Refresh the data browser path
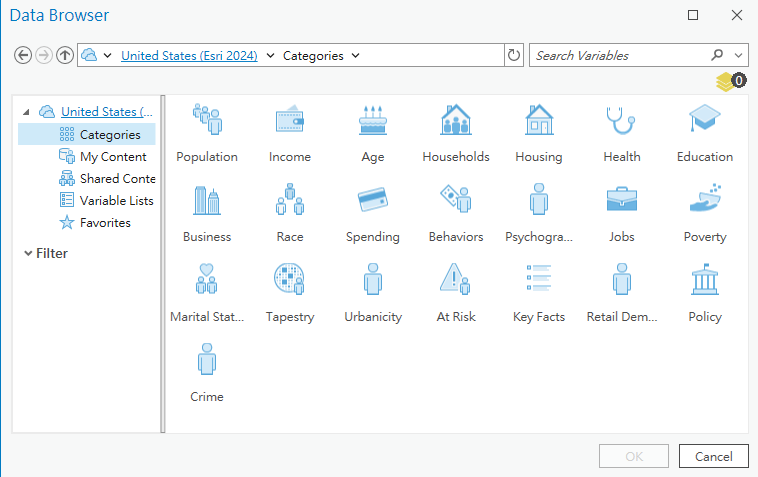Screen dimensions: 758x477 coord(514,56)
